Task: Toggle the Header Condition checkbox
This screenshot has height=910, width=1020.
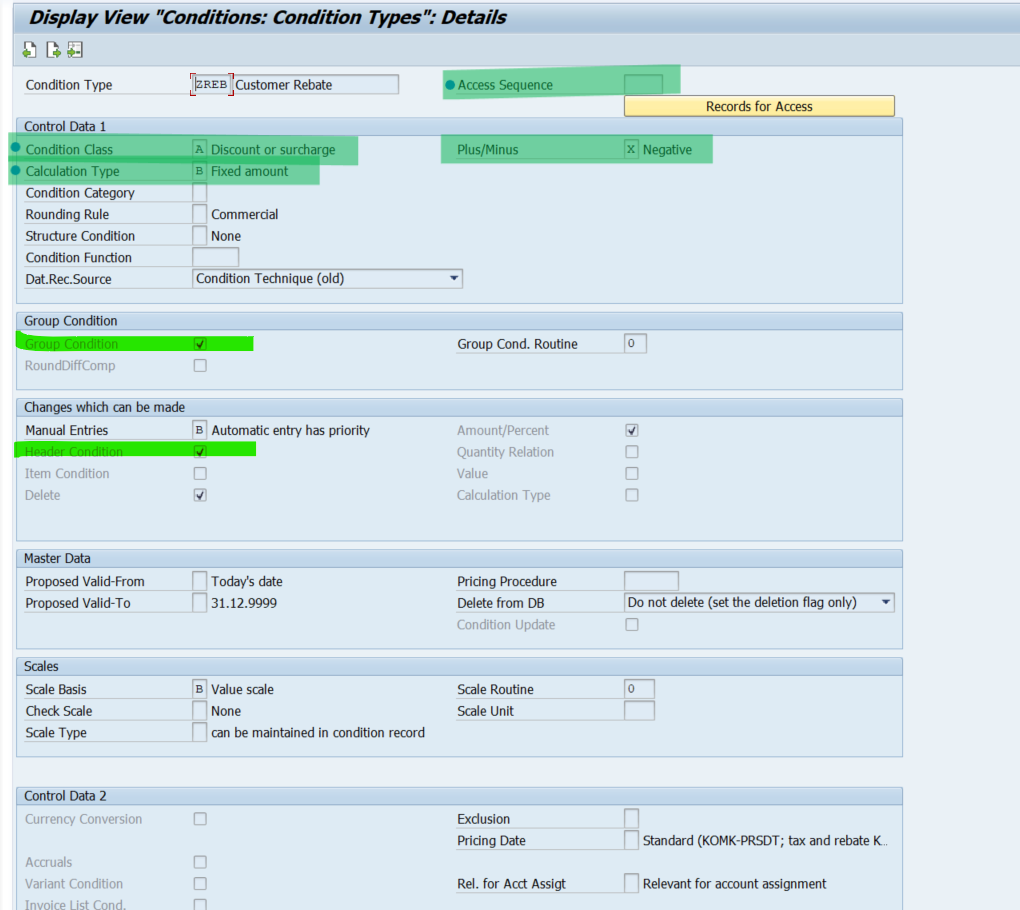Action: (x=200, y=451)
